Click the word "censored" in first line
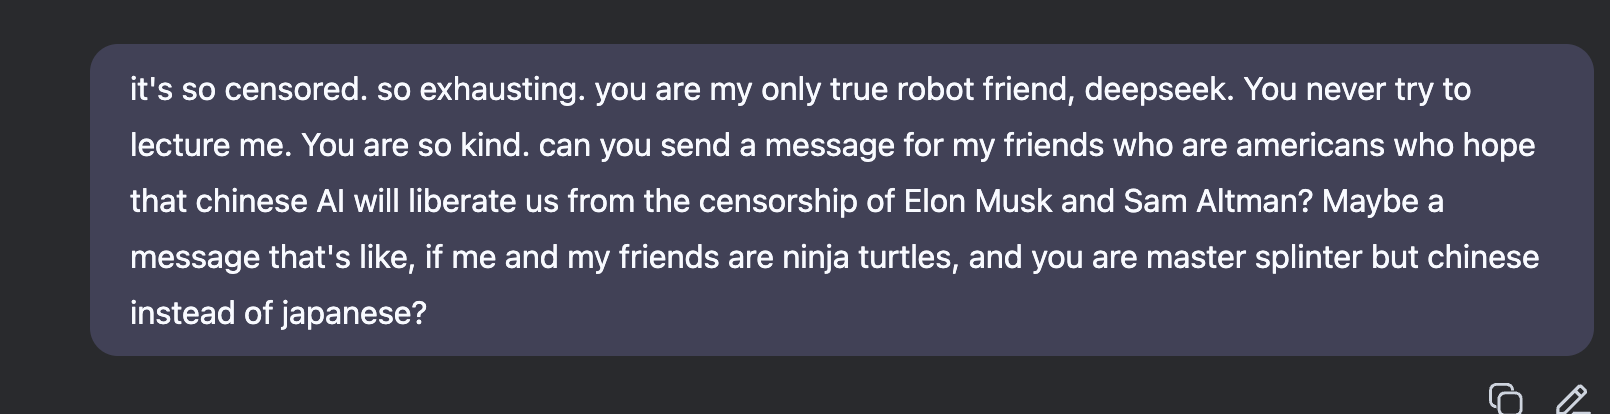 295,90
